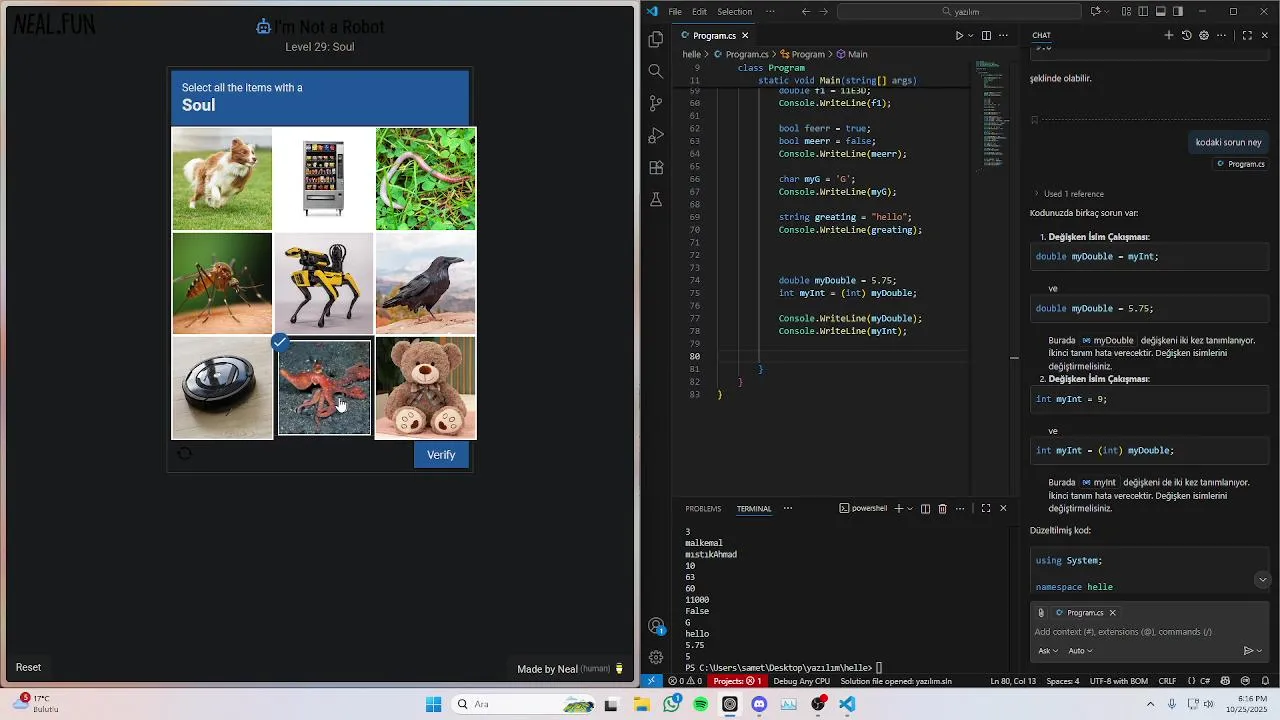Open the File menu
1280x720 pixels.
[675, 12]
